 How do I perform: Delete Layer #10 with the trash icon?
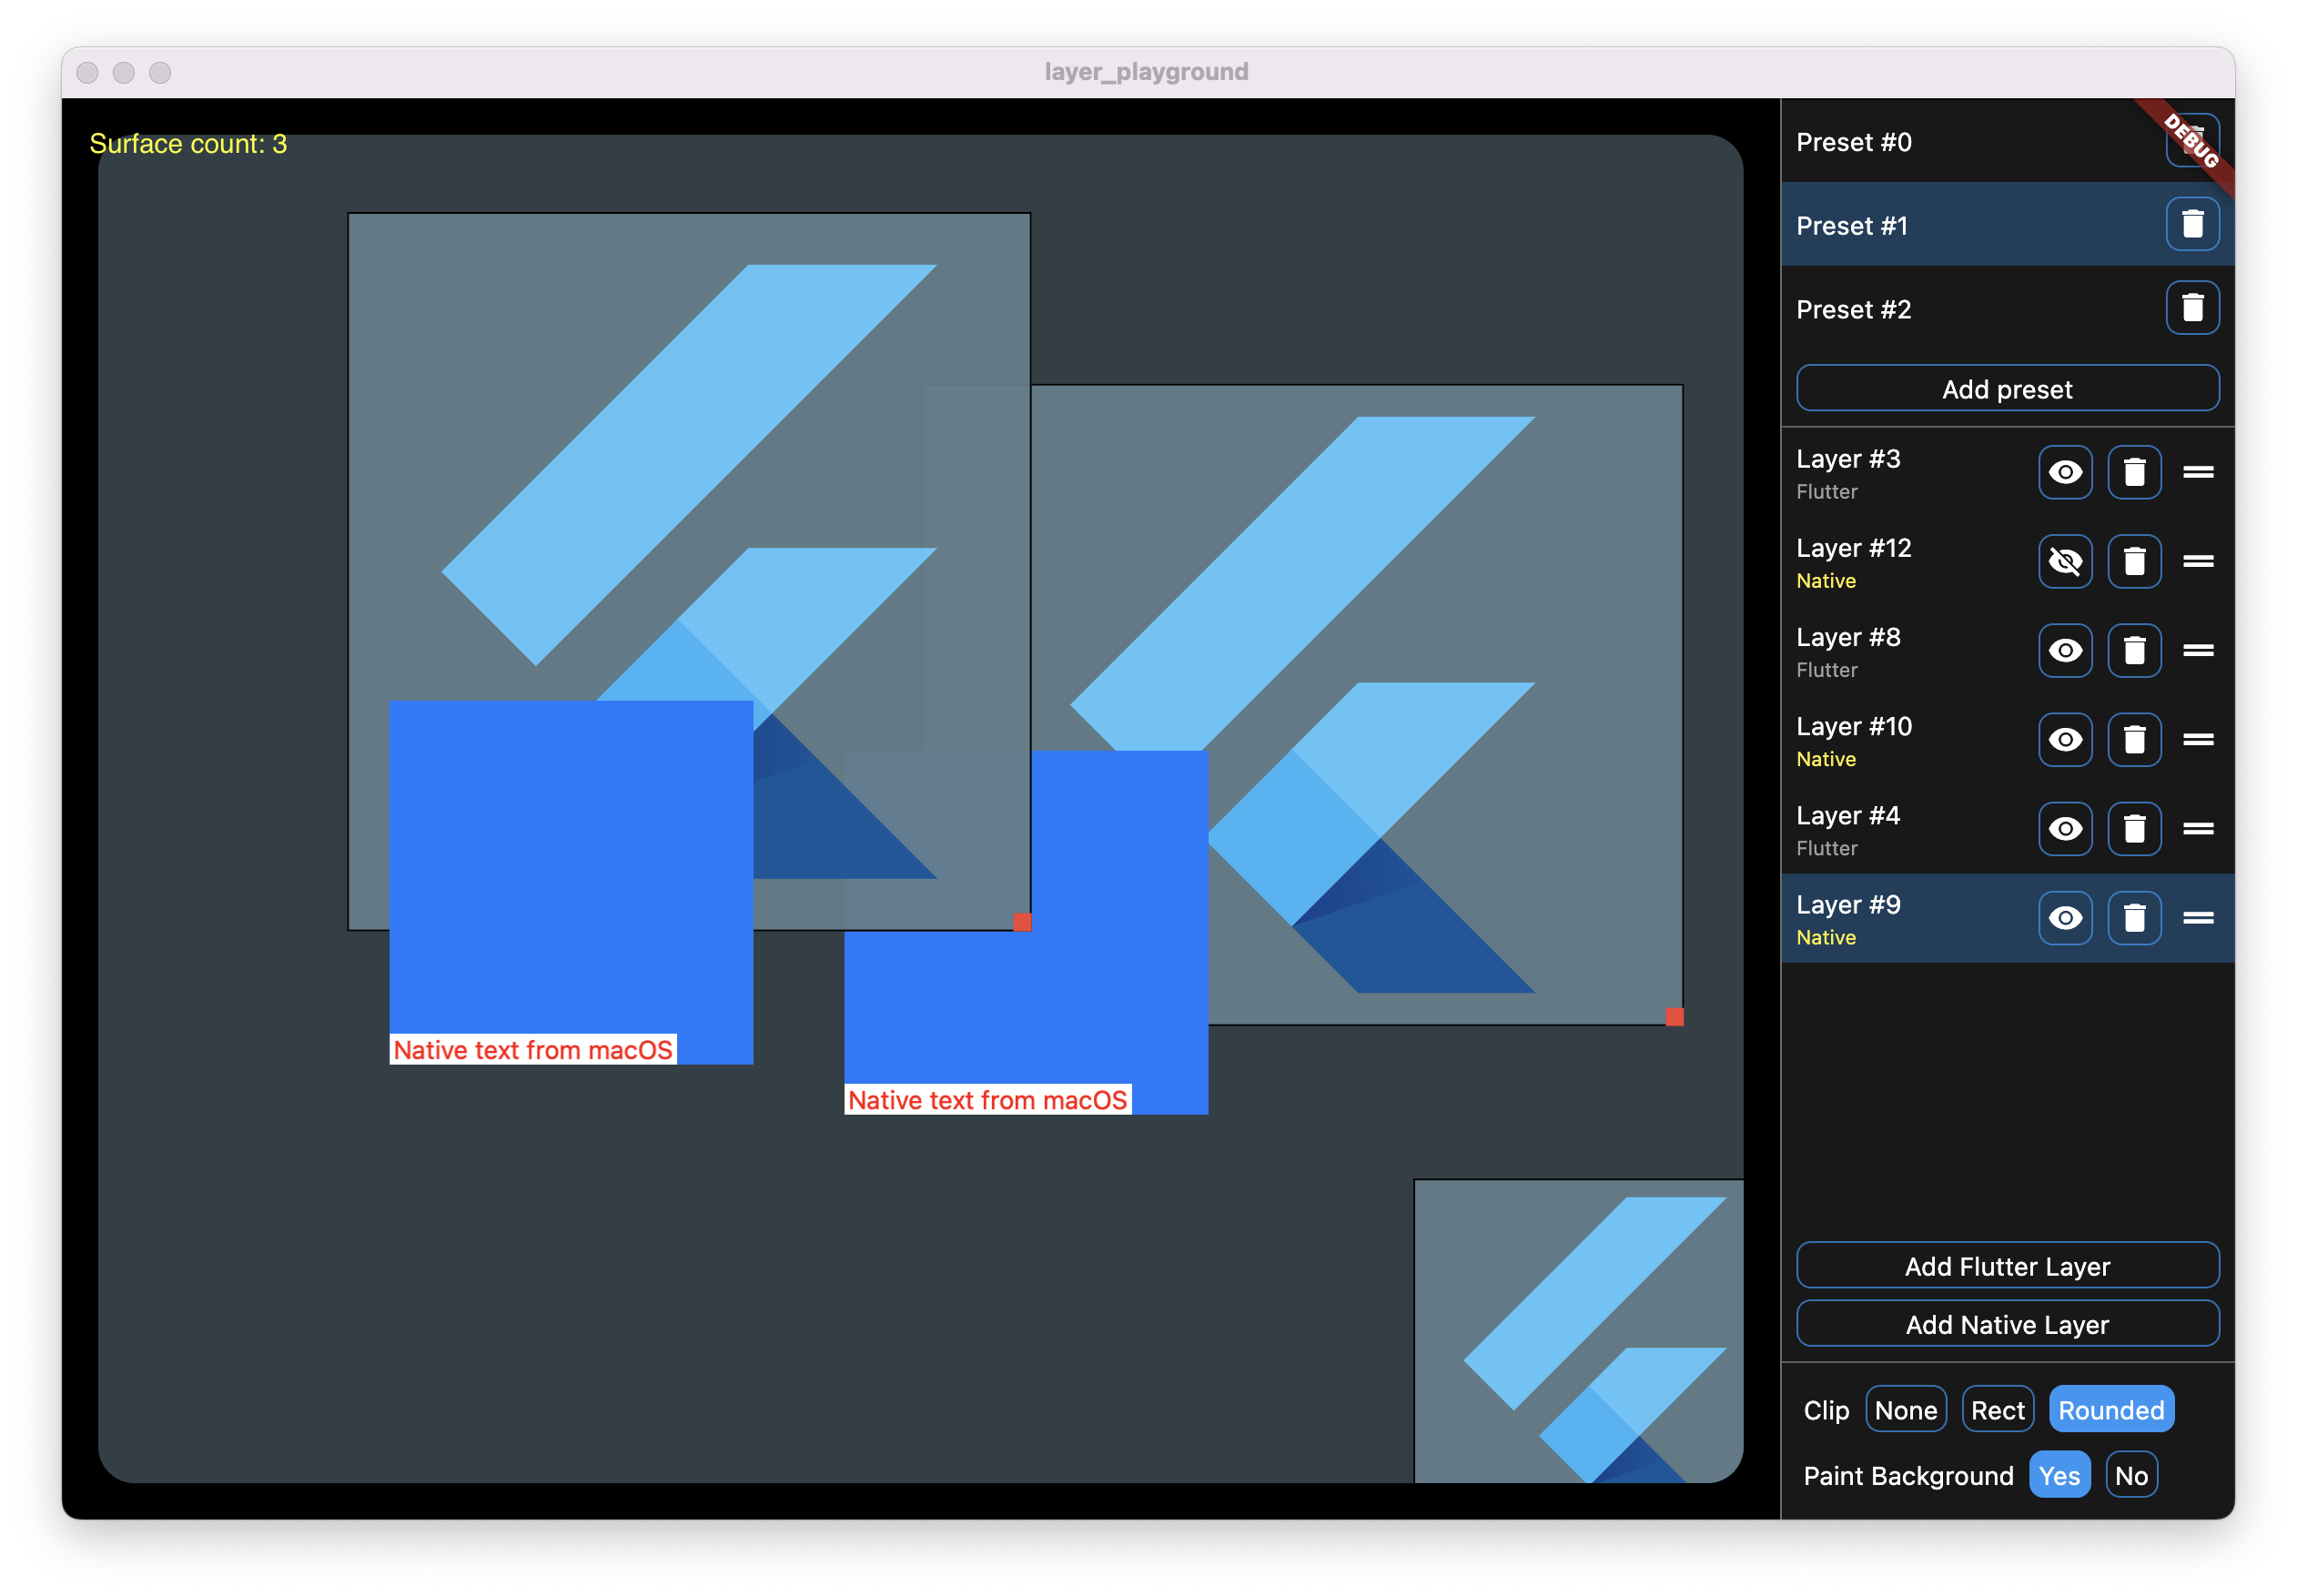click(x=2135, y=739)
